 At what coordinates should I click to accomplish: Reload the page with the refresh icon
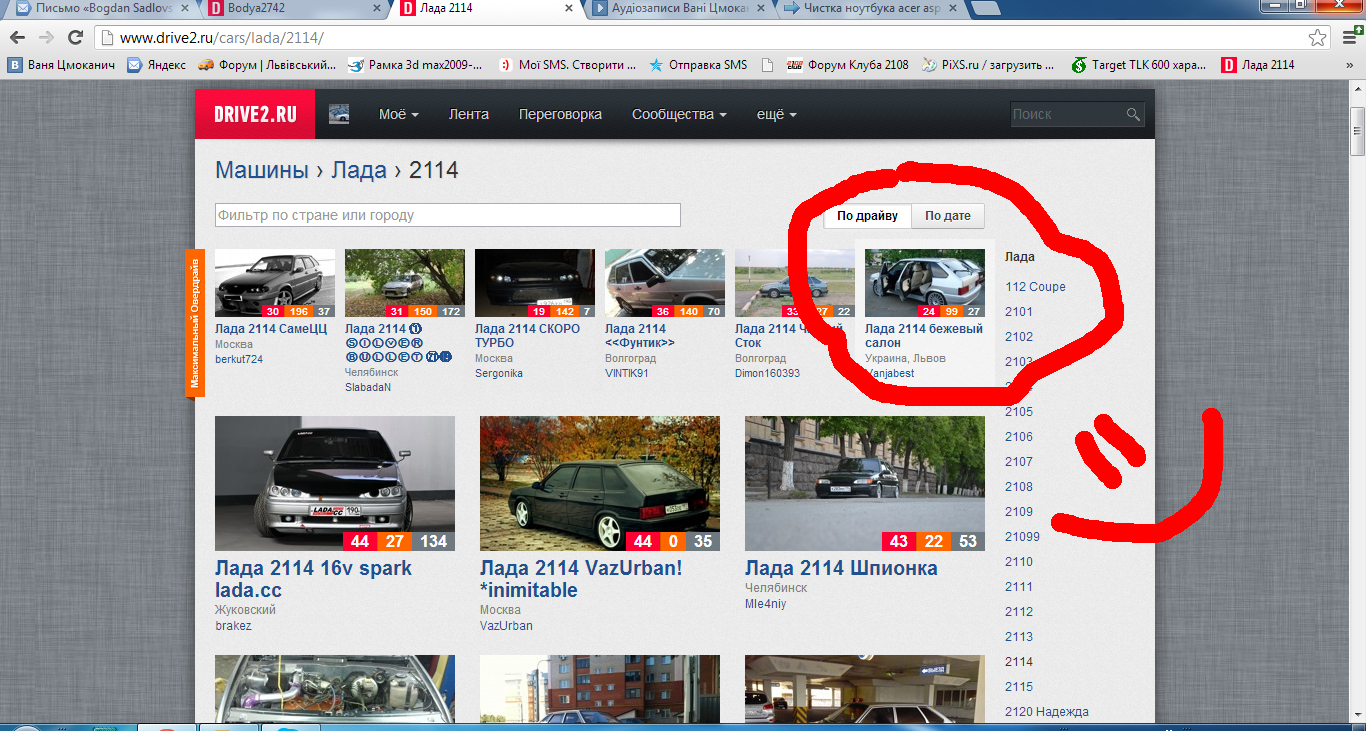(75, 38)
